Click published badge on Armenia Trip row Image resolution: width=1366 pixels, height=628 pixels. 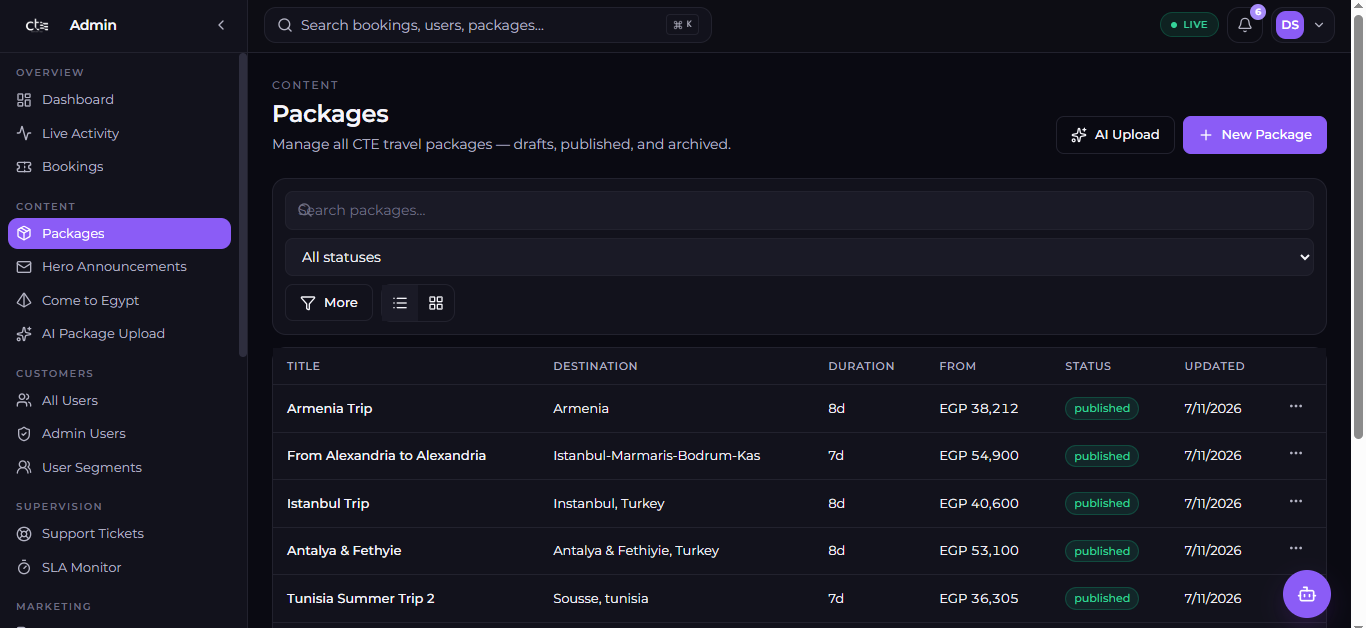[1102, 408]
